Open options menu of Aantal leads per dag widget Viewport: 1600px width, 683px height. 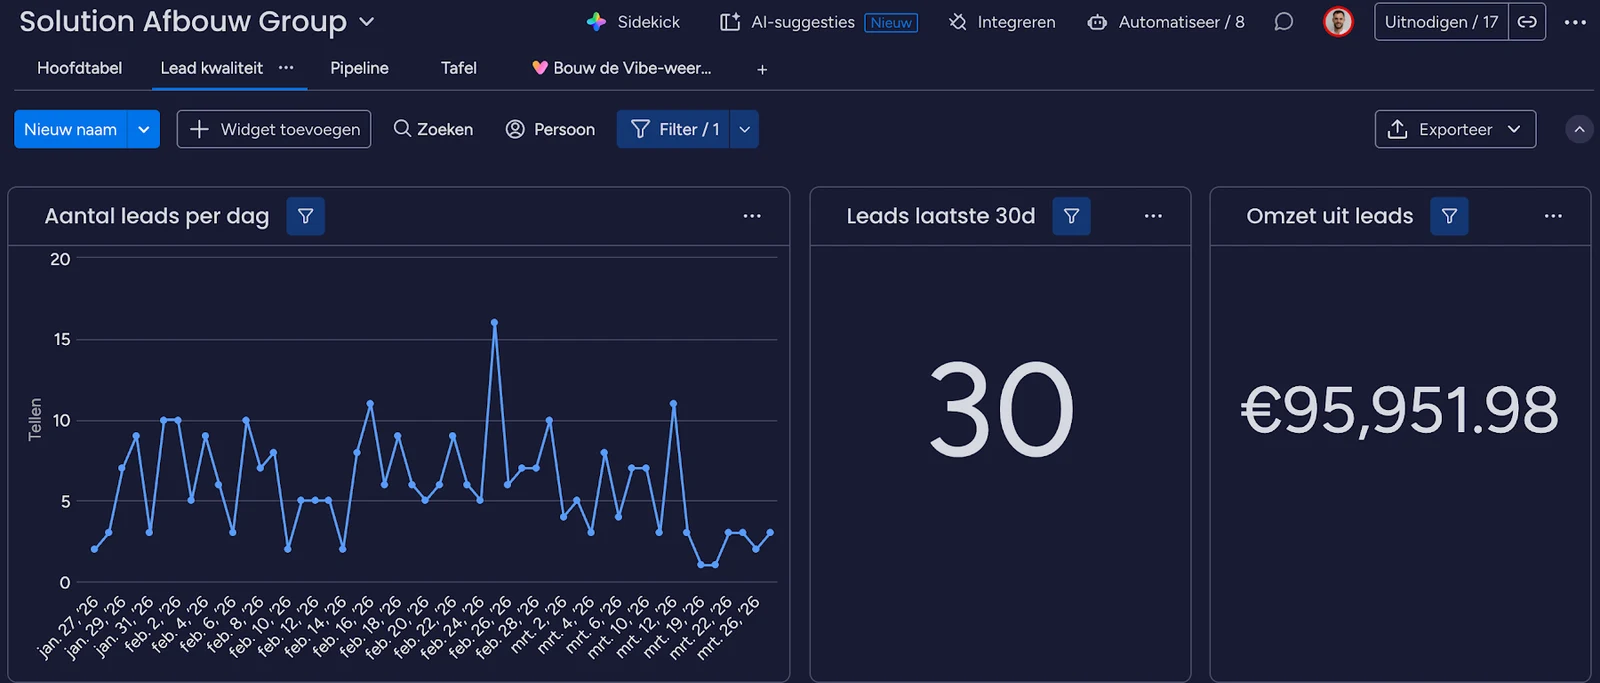pos(752,216)
